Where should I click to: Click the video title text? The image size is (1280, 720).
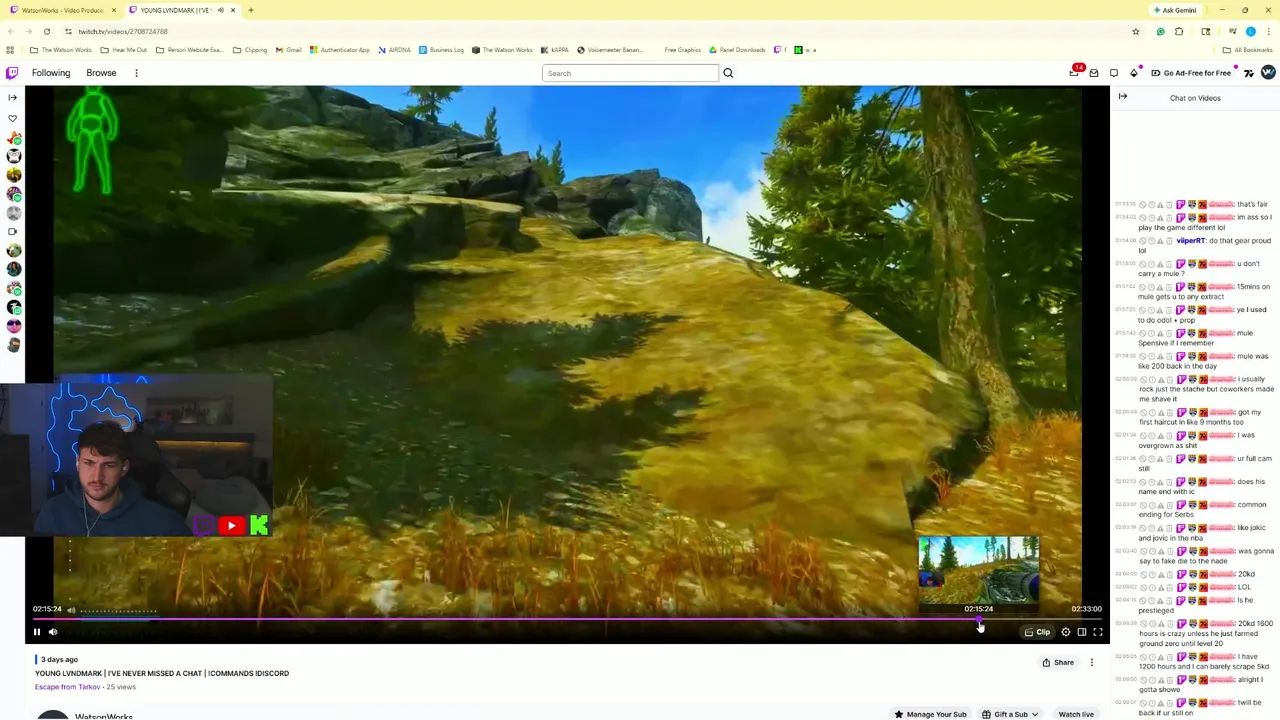(162, 673)
